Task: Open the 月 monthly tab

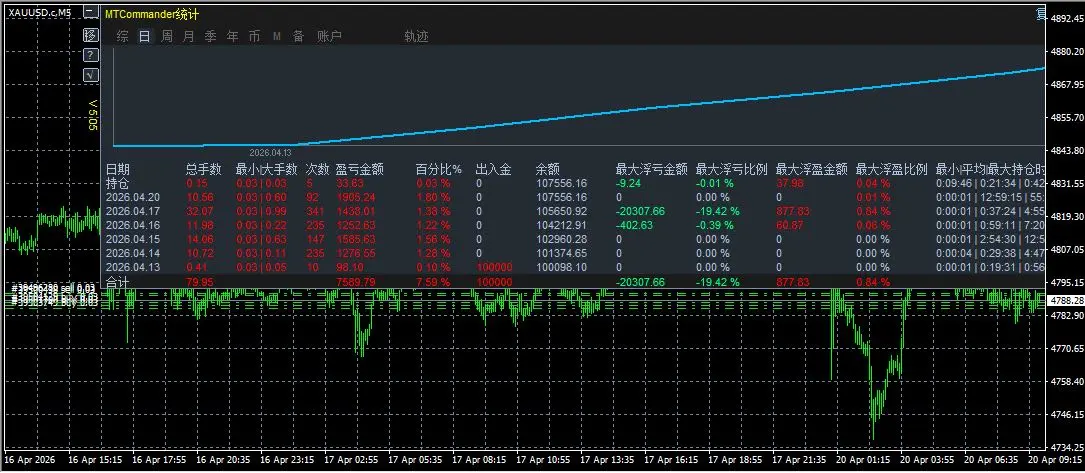Action: click(x=189, y=37)
